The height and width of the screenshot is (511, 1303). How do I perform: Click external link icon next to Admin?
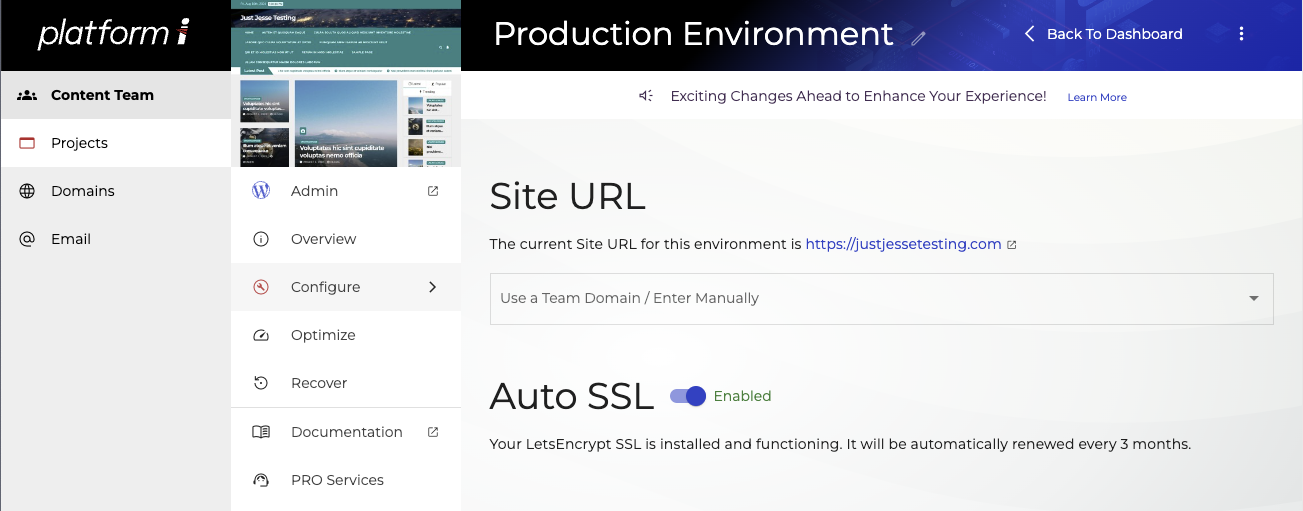(433, 191)
